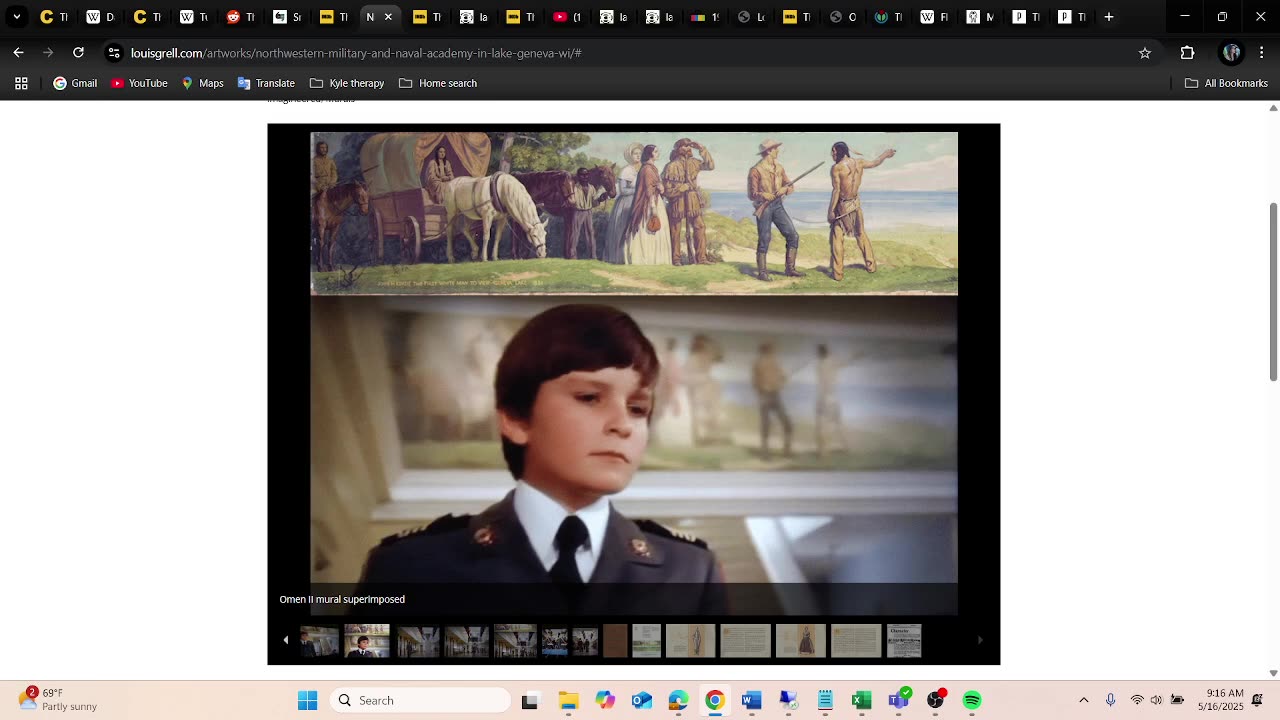The image size is (1280, 720).
Task: Open the clock and date flyout
Action: click(1225, 700)
